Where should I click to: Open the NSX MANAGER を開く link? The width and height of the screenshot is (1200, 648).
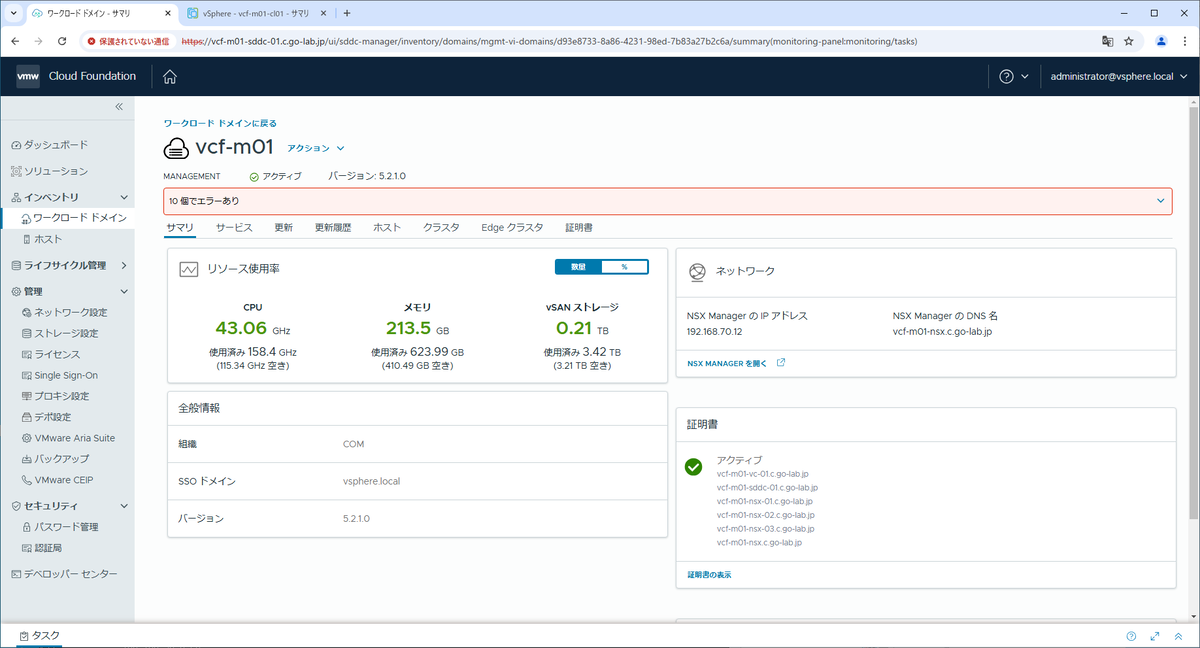[727, 363]
